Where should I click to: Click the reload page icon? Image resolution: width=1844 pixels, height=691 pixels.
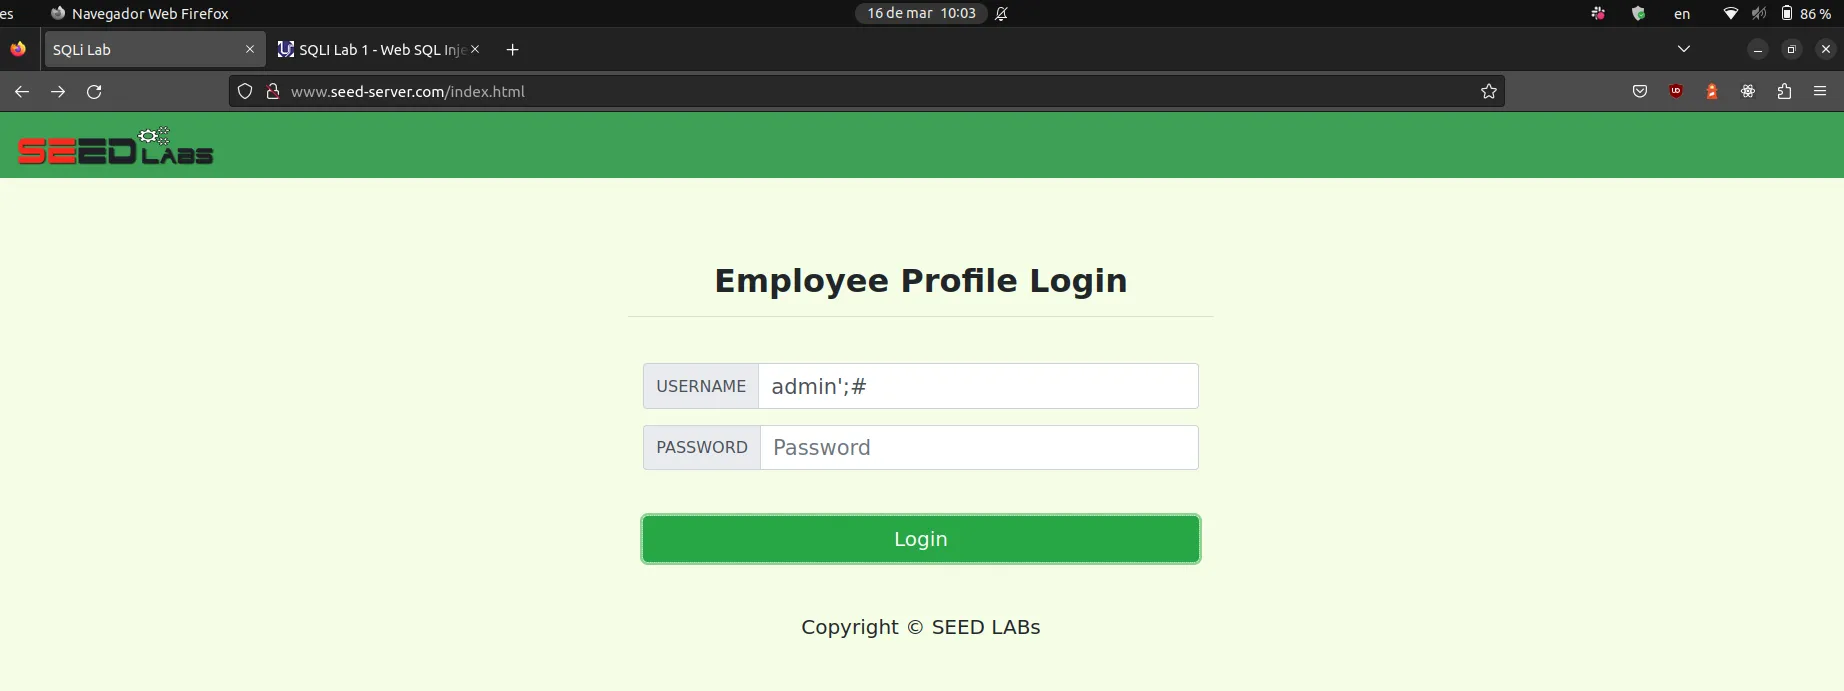(94, 92)
